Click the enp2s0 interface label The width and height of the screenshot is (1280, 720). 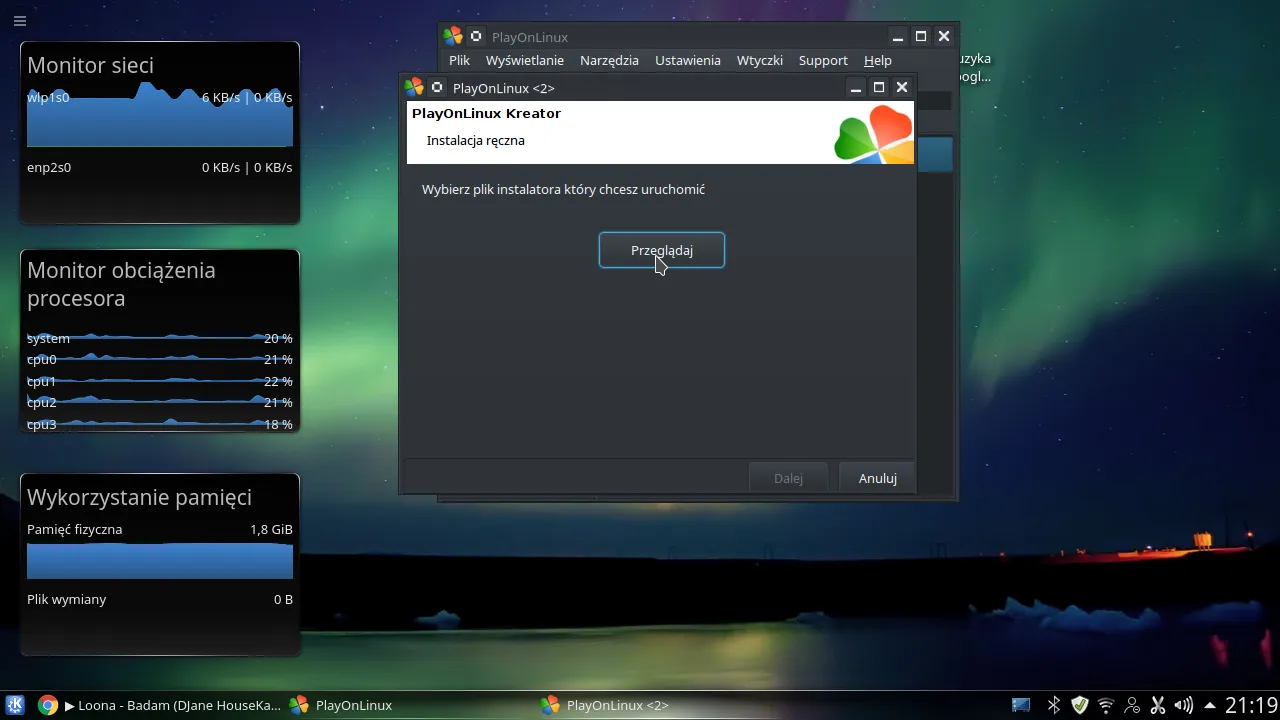[49, 167]
